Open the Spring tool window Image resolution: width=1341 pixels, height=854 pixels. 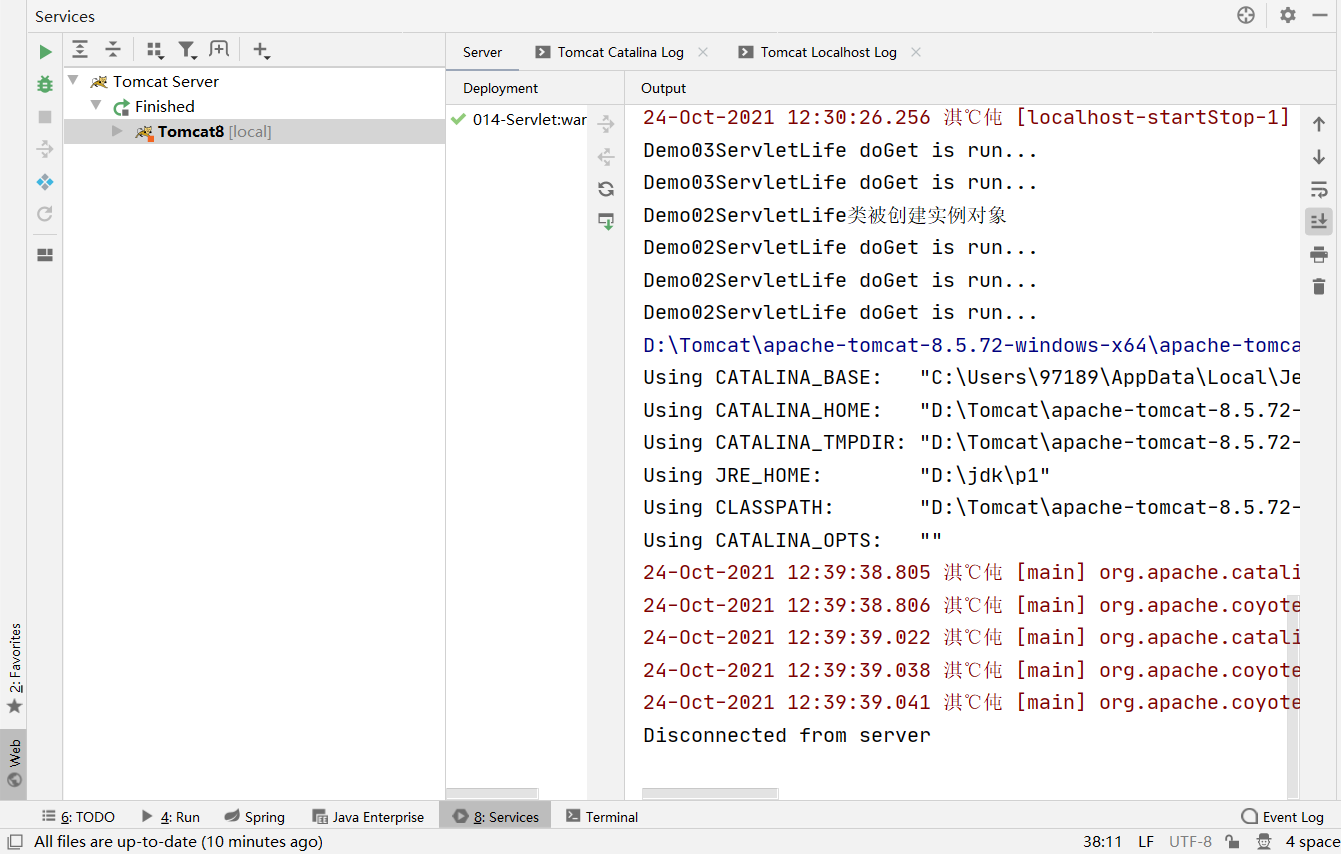[255, 817]
